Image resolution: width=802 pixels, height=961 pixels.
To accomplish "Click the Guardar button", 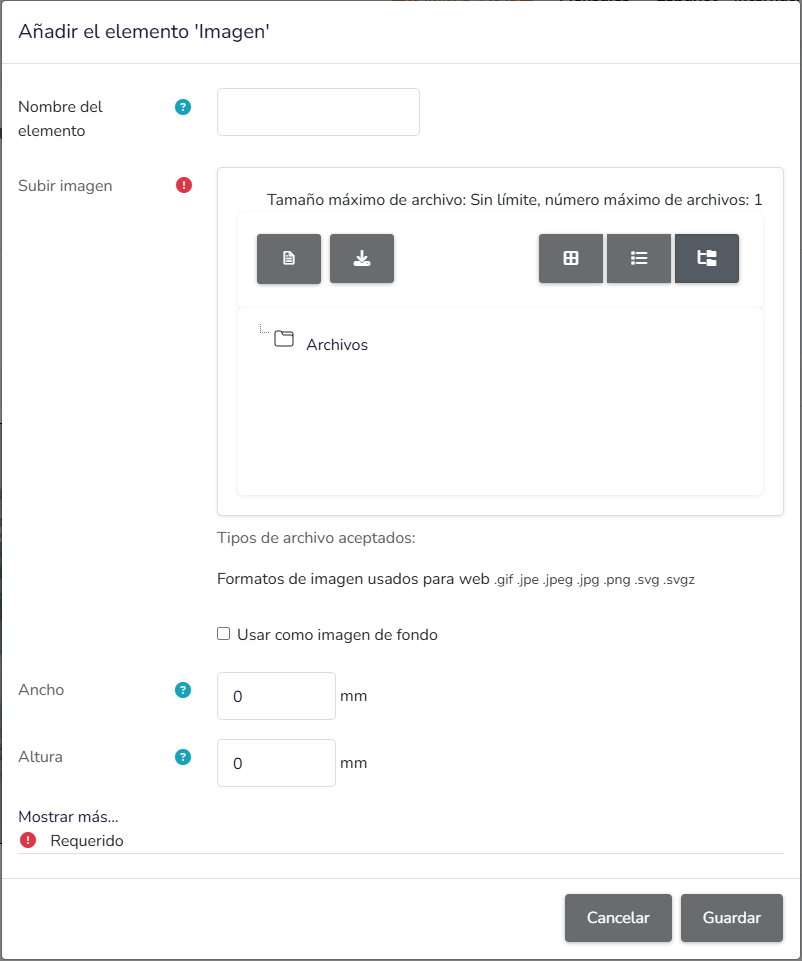I will (x=732, y=917).
